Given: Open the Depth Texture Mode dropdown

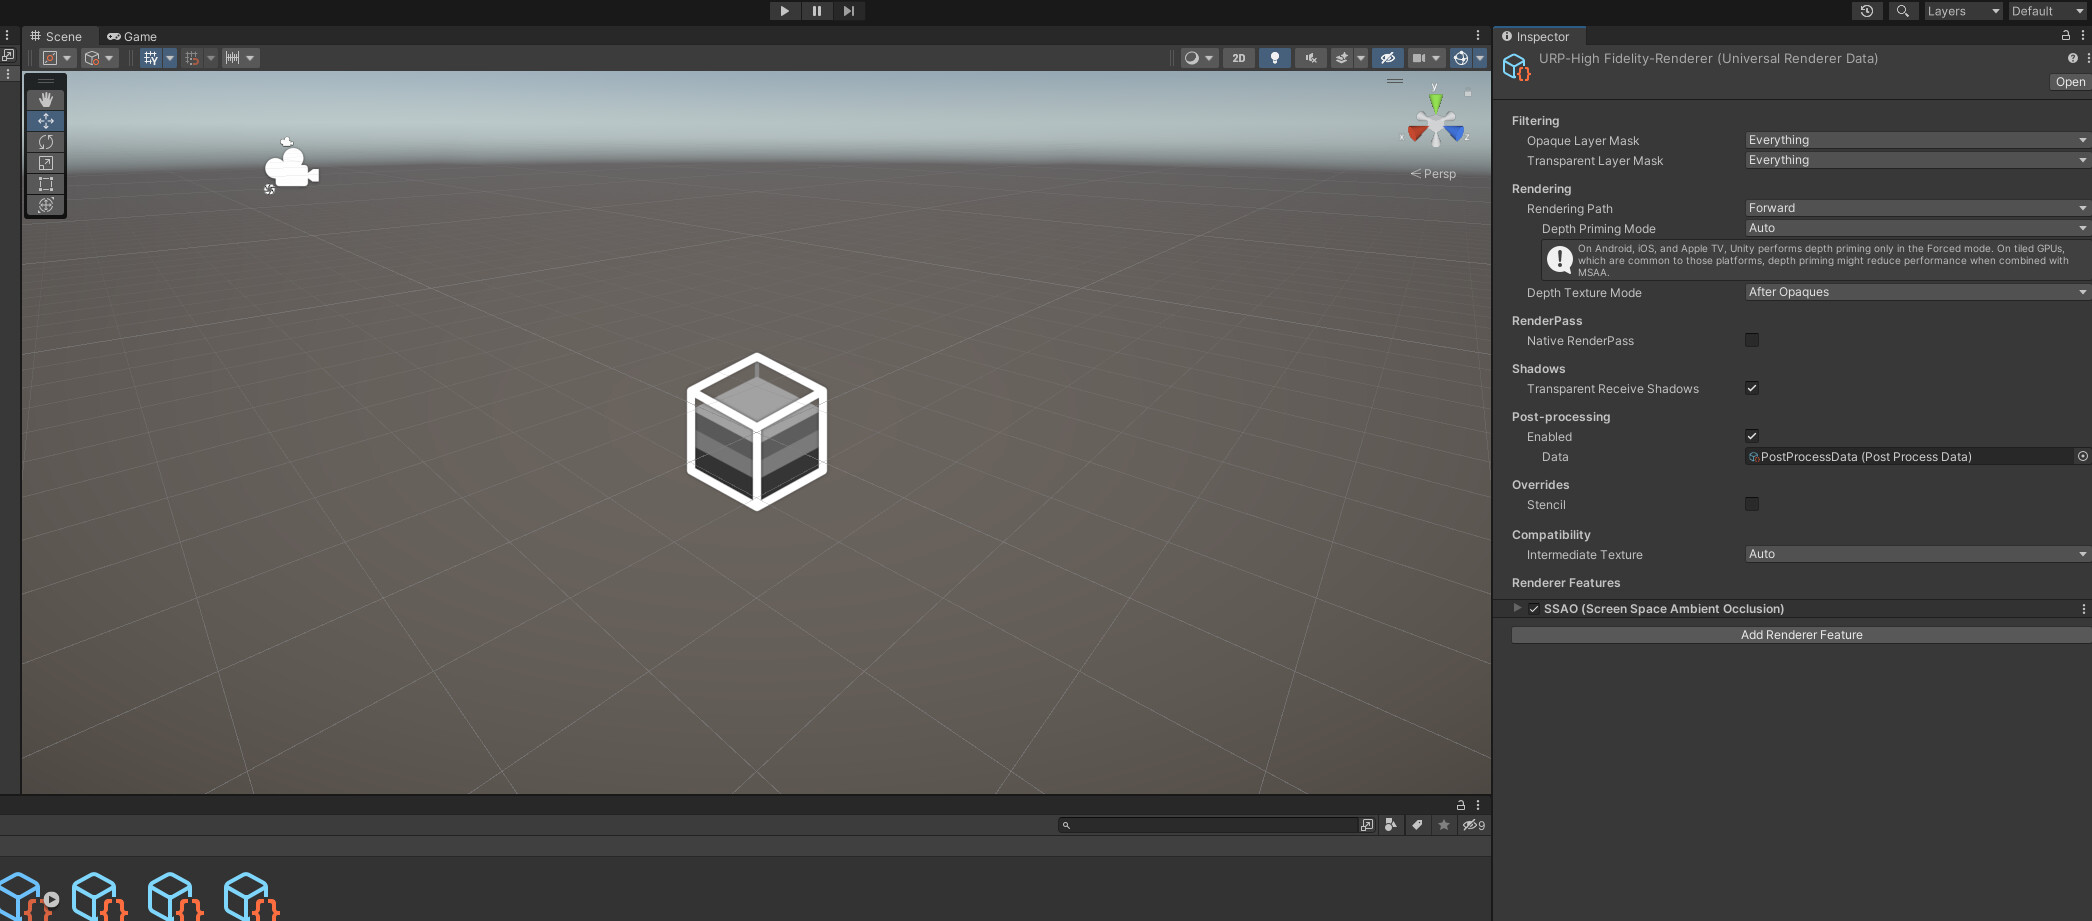Looking at the screenshot, I should pos(1914,292).
